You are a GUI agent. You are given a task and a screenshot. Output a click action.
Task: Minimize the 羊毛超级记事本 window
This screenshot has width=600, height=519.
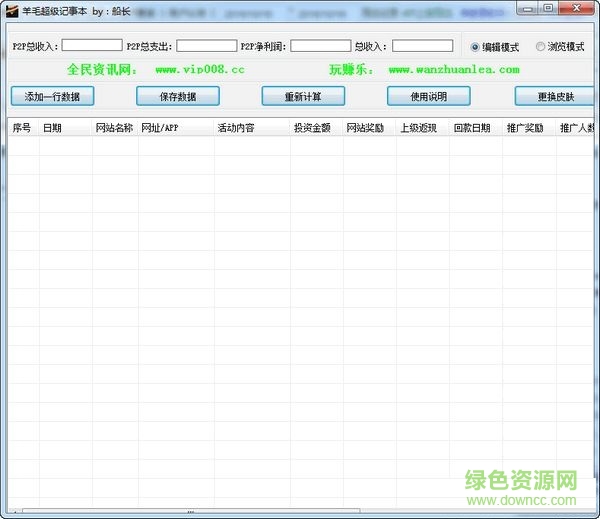[528, 8]
